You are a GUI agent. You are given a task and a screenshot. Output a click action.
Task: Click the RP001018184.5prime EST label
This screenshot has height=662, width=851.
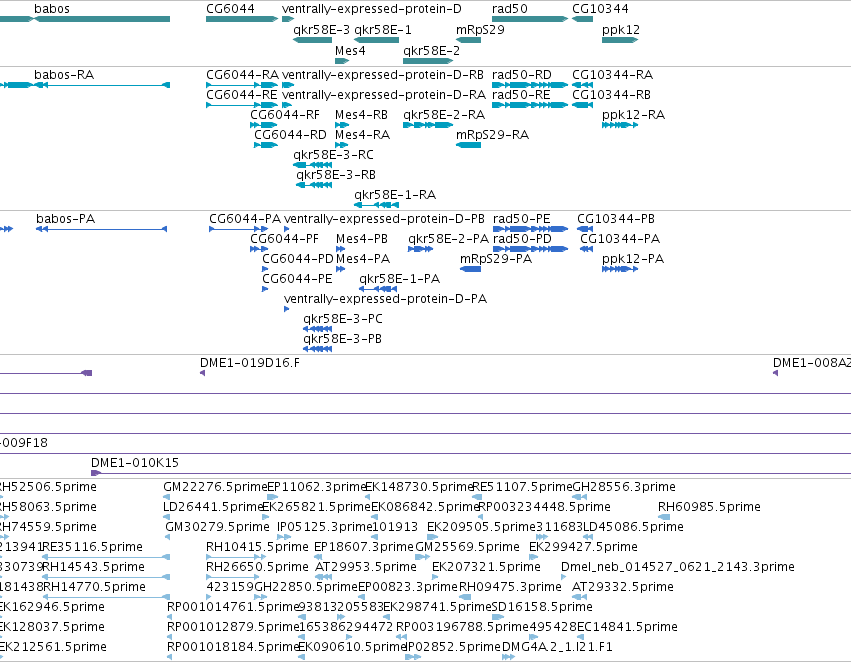click(x=233, y=647)
